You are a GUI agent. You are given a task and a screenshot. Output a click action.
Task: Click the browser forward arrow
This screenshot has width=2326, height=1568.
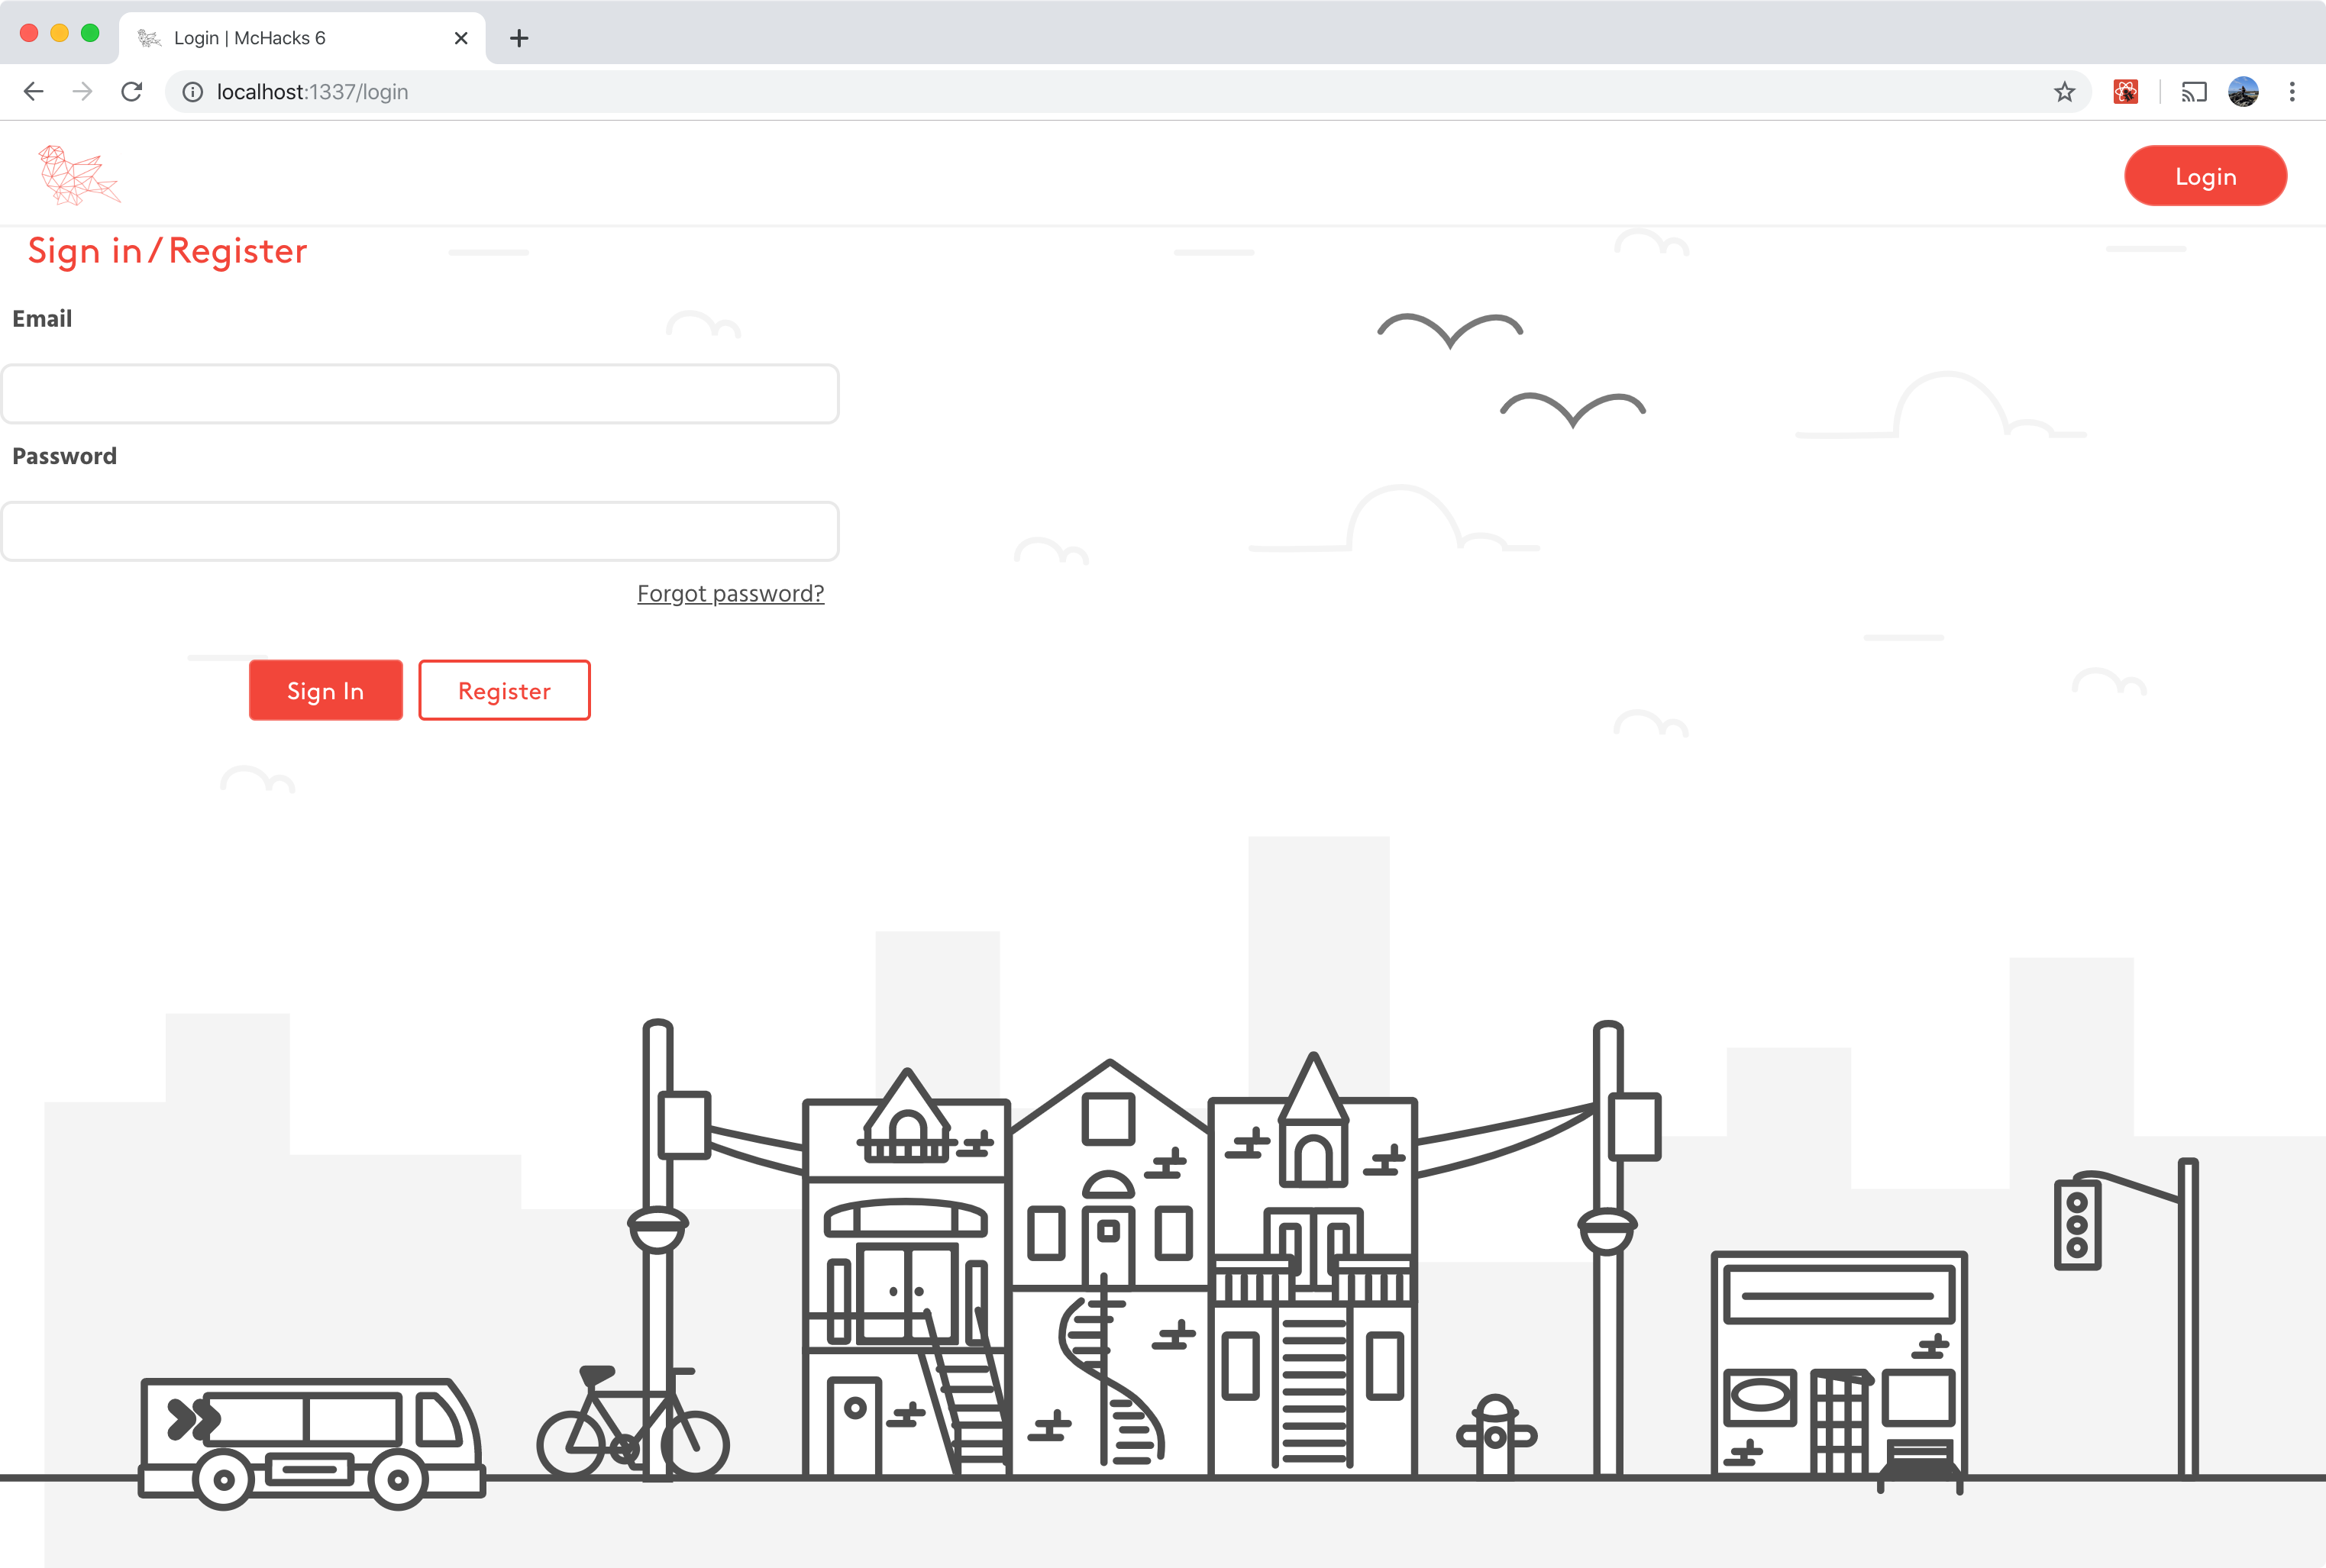click(83, 92)
